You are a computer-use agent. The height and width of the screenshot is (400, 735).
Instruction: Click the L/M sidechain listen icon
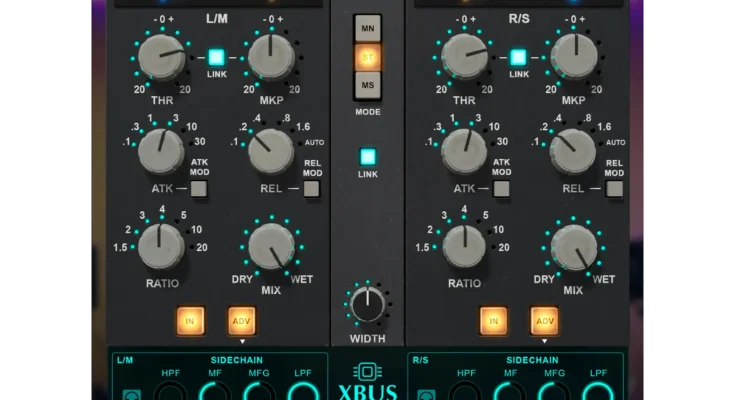pos(129,395)
